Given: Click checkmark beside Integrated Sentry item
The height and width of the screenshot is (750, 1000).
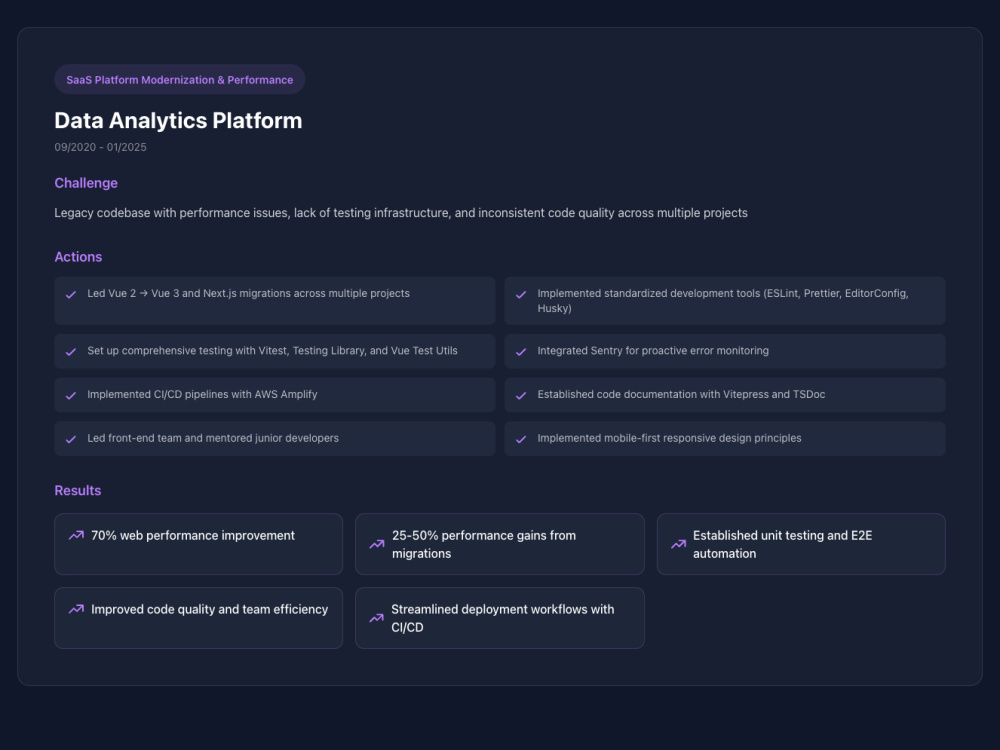Looking at the screenshot, I should tap(521, 352).
